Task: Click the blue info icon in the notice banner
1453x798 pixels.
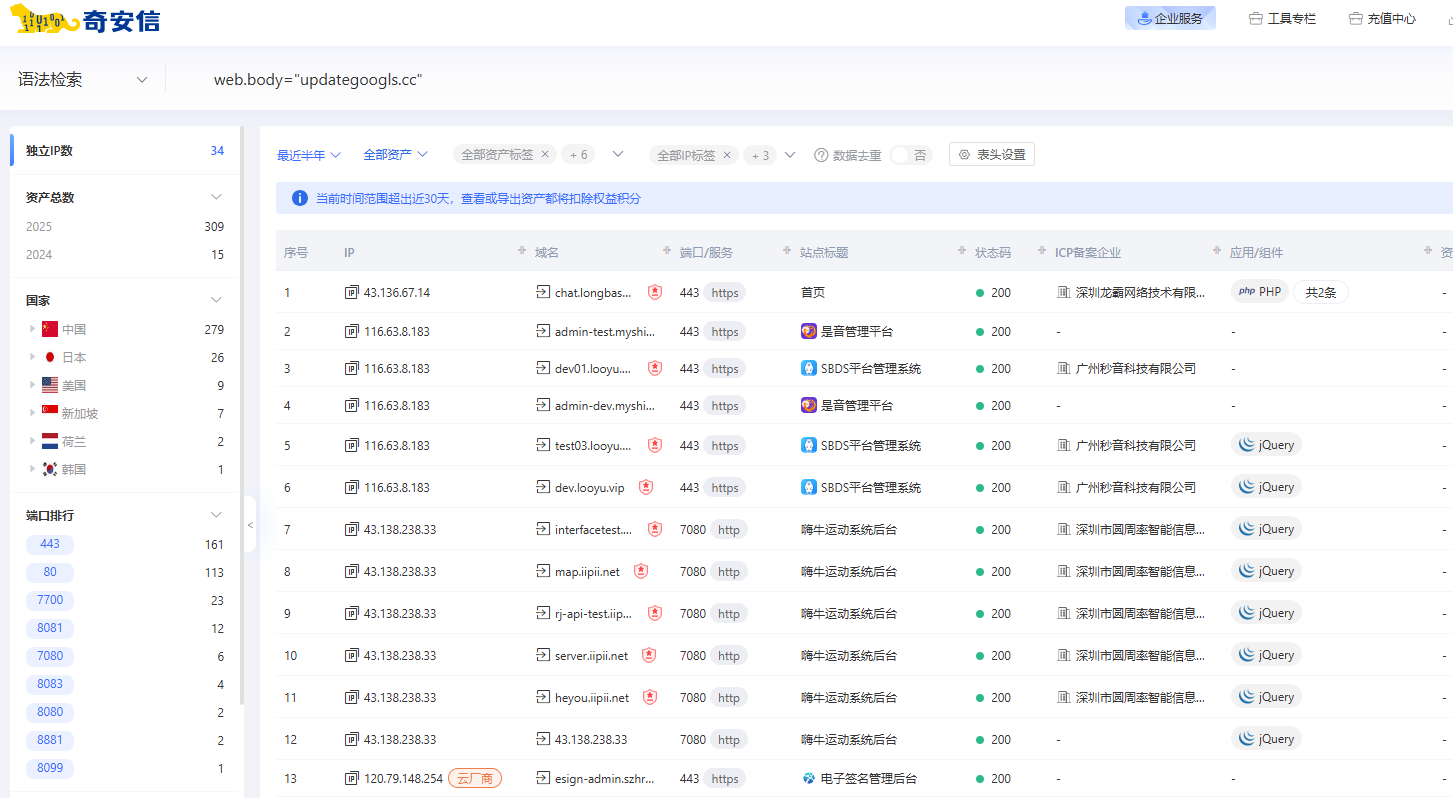Action: pos(299,198)
